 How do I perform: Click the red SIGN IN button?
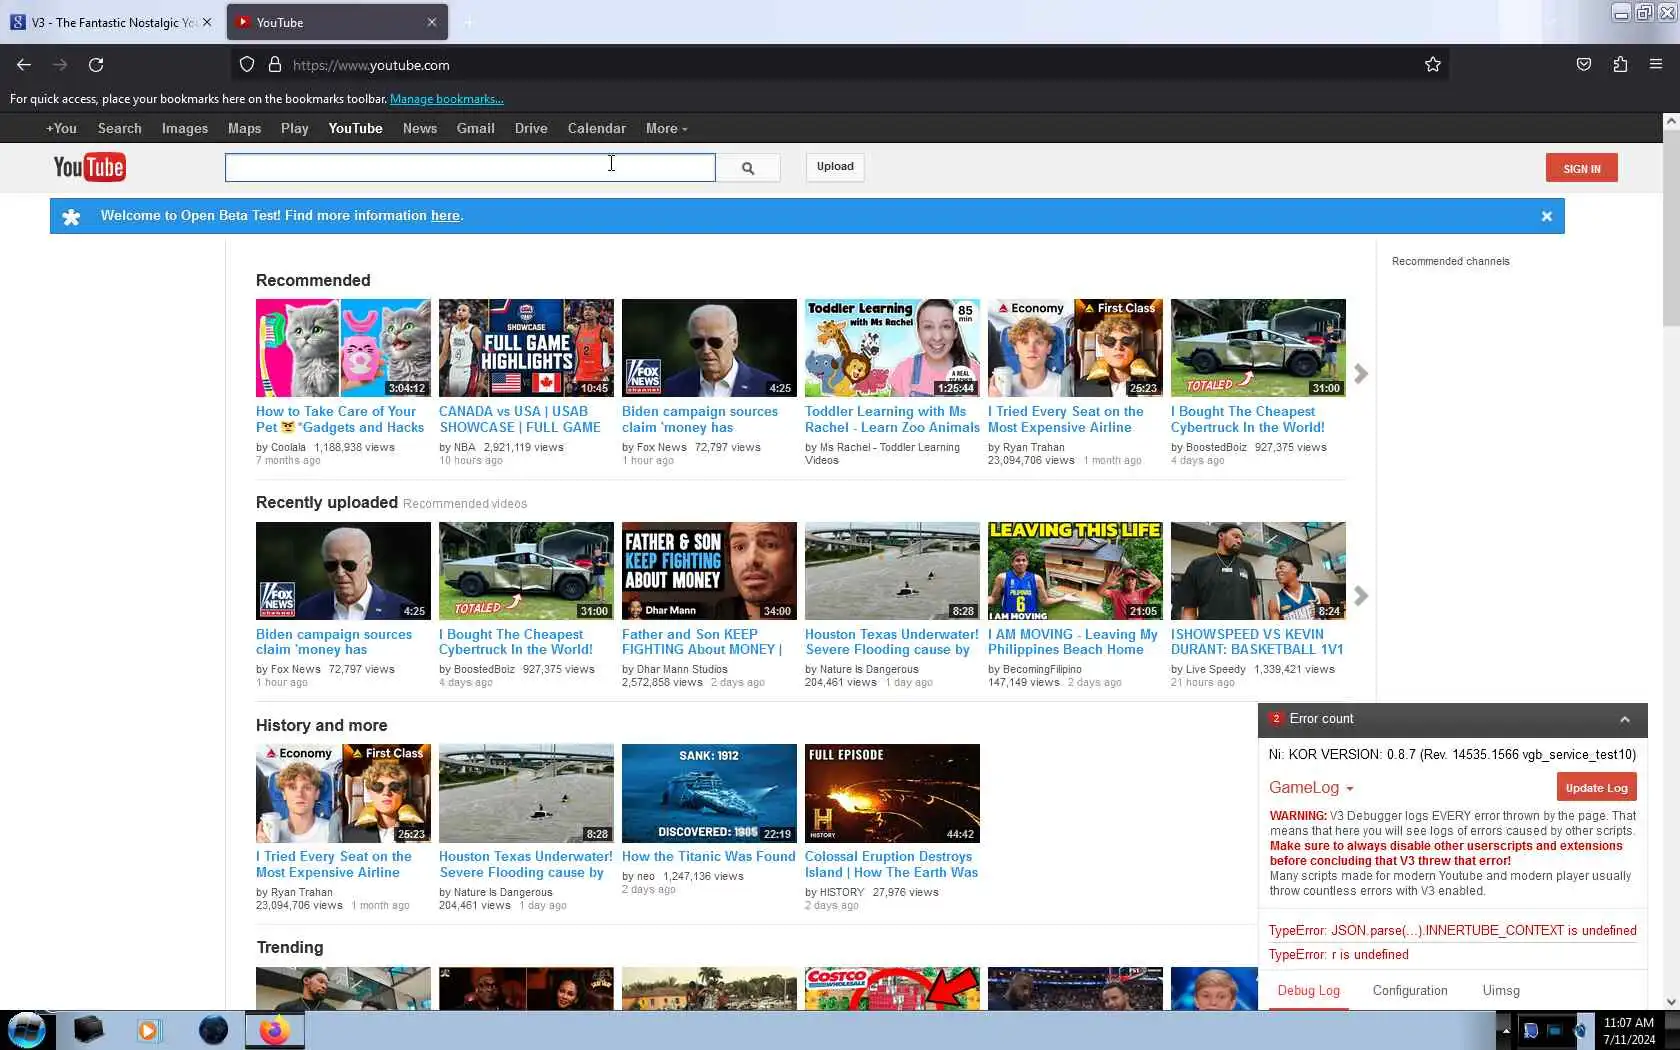coord(1581,168)
